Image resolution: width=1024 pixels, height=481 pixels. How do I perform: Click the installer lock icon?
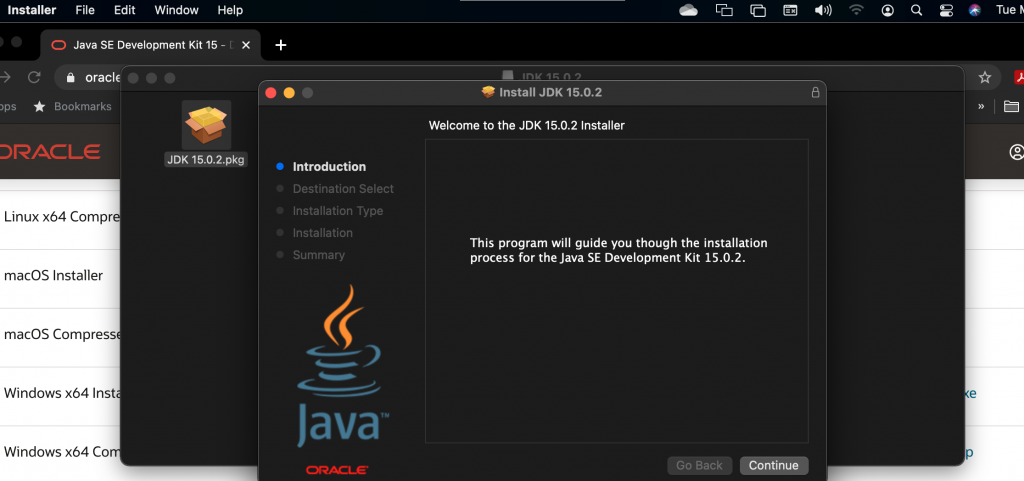(x=815, y=93)
